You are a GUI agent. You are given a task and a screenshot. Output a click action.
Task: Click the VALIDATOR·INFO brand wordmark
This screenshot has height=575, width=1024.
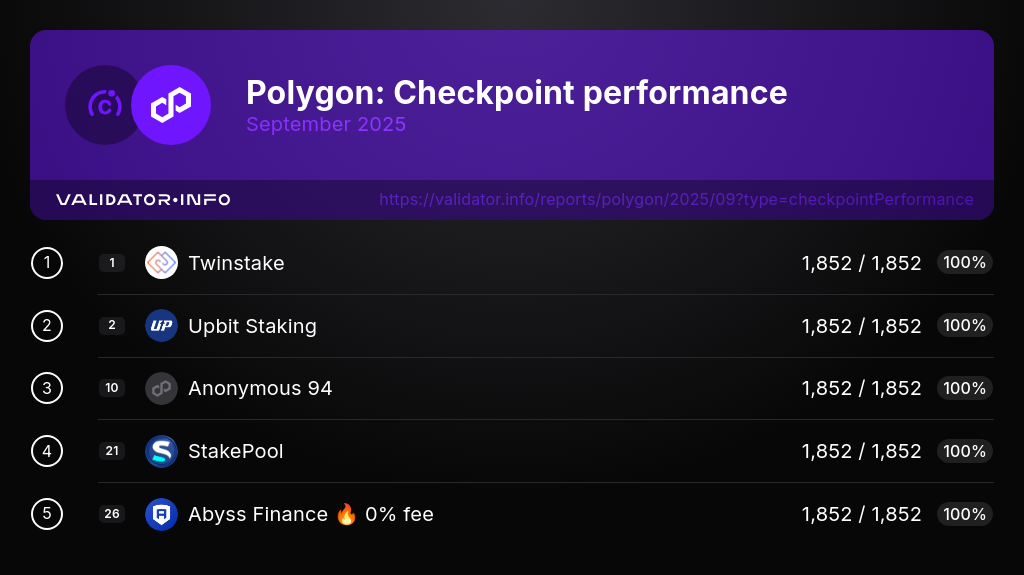(x=143, y=200)
